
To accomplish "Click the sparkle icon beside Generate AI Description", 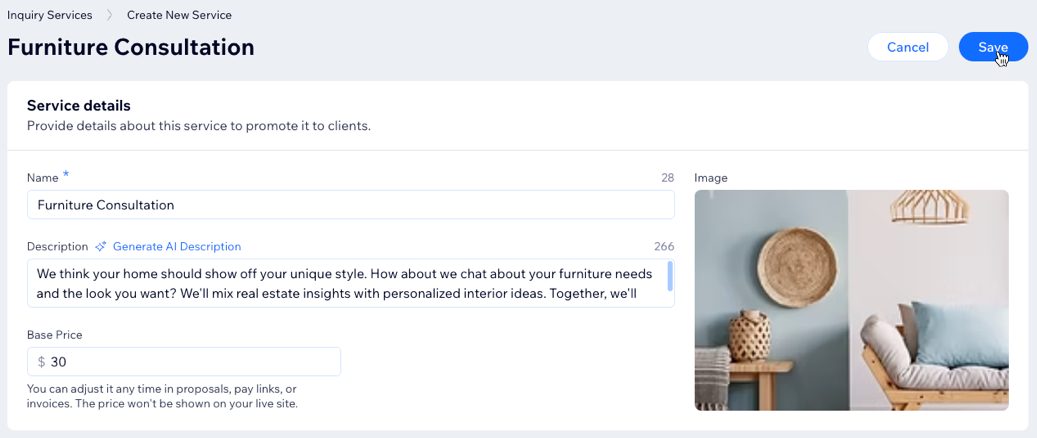I will (x=101, y=247).
